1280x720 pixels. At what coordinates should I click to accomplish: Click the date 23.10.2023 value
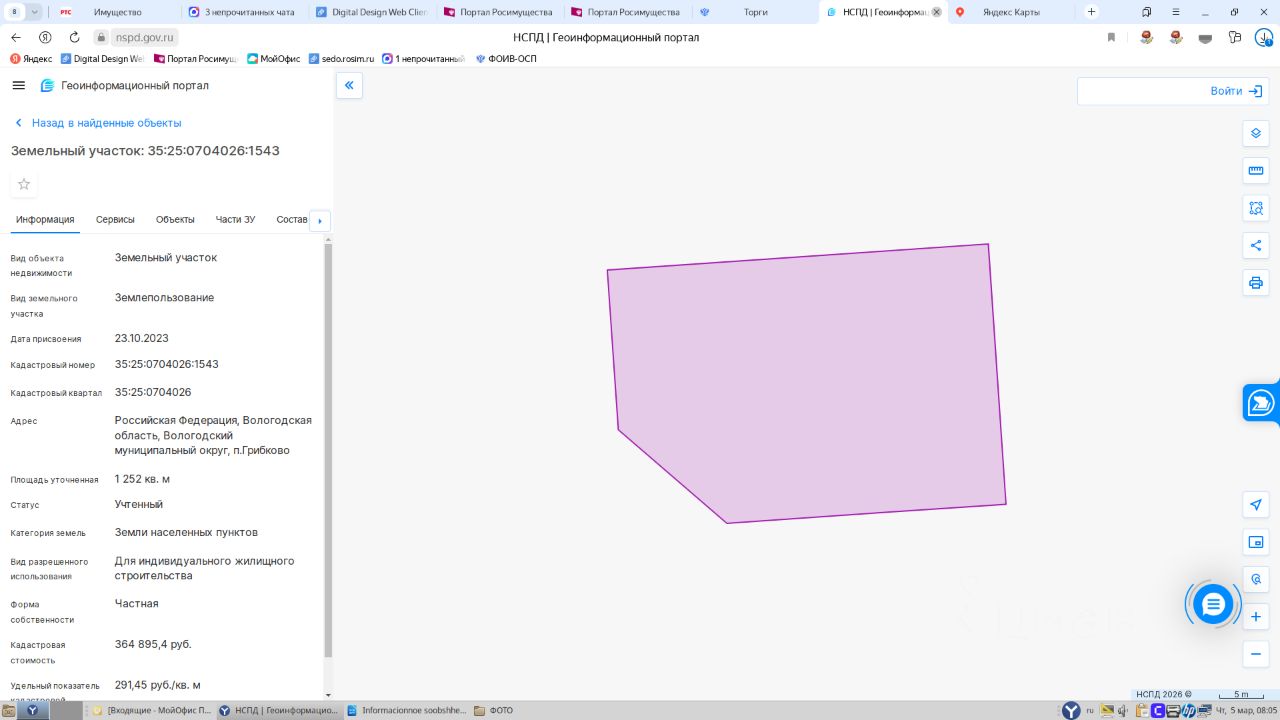142,338
